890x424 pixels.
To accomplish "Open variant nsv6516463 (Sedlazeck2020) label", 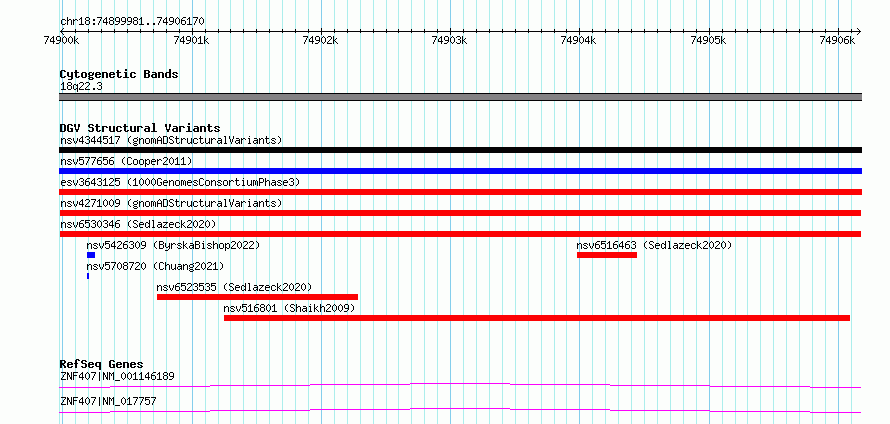I will [x=654, y=245].
